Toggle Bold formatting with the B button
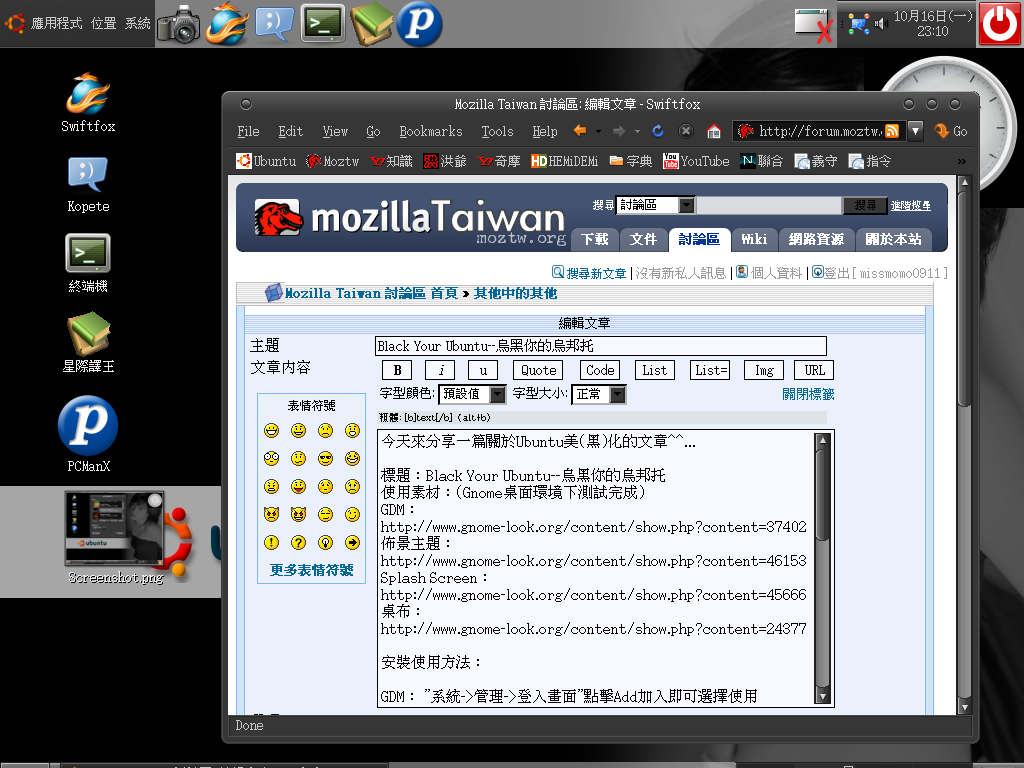Screen dimensions: 1024x768 (397, 370)
